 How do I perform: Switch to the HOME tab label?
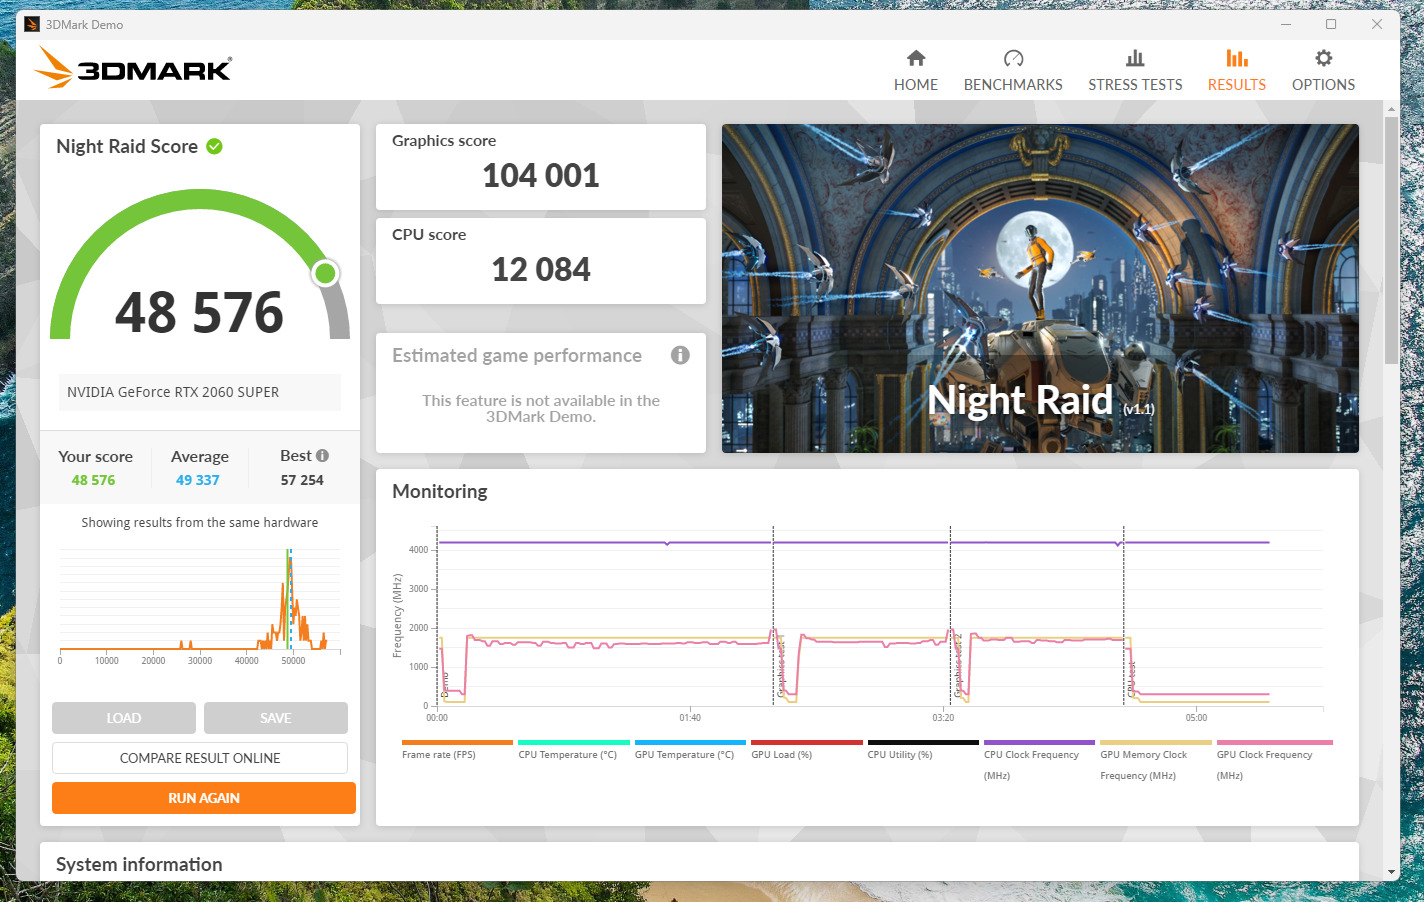(916, 85)
